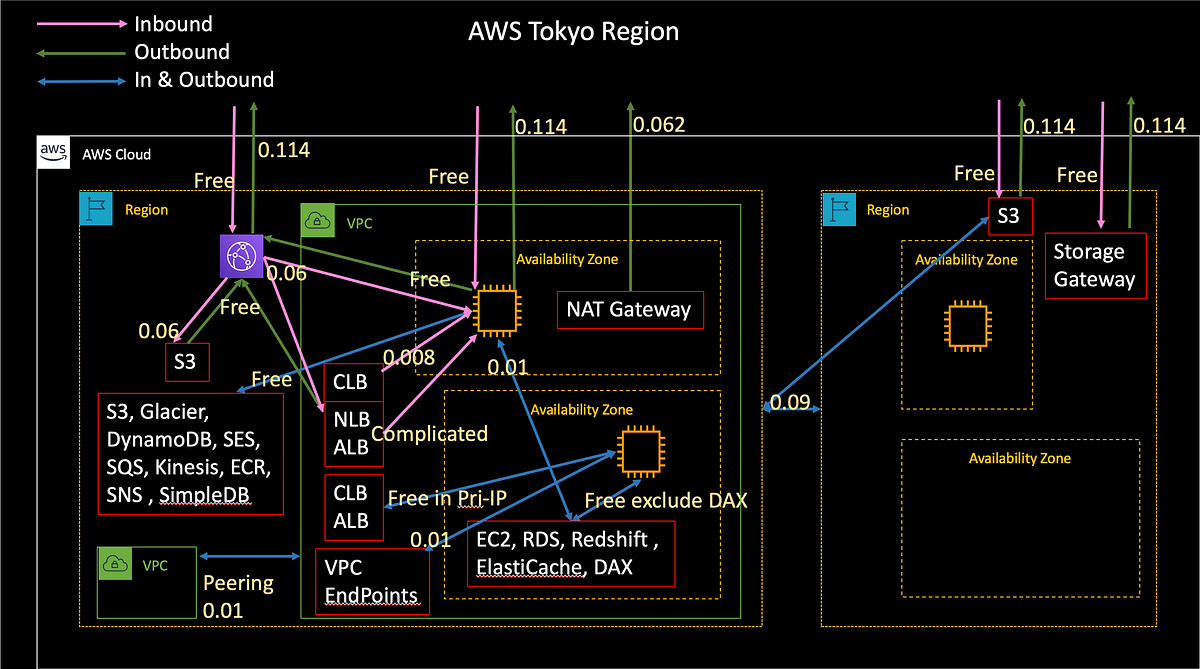
Task: Select the EC2 chip icon near NAT Gateway
Action: click(495, 310)
